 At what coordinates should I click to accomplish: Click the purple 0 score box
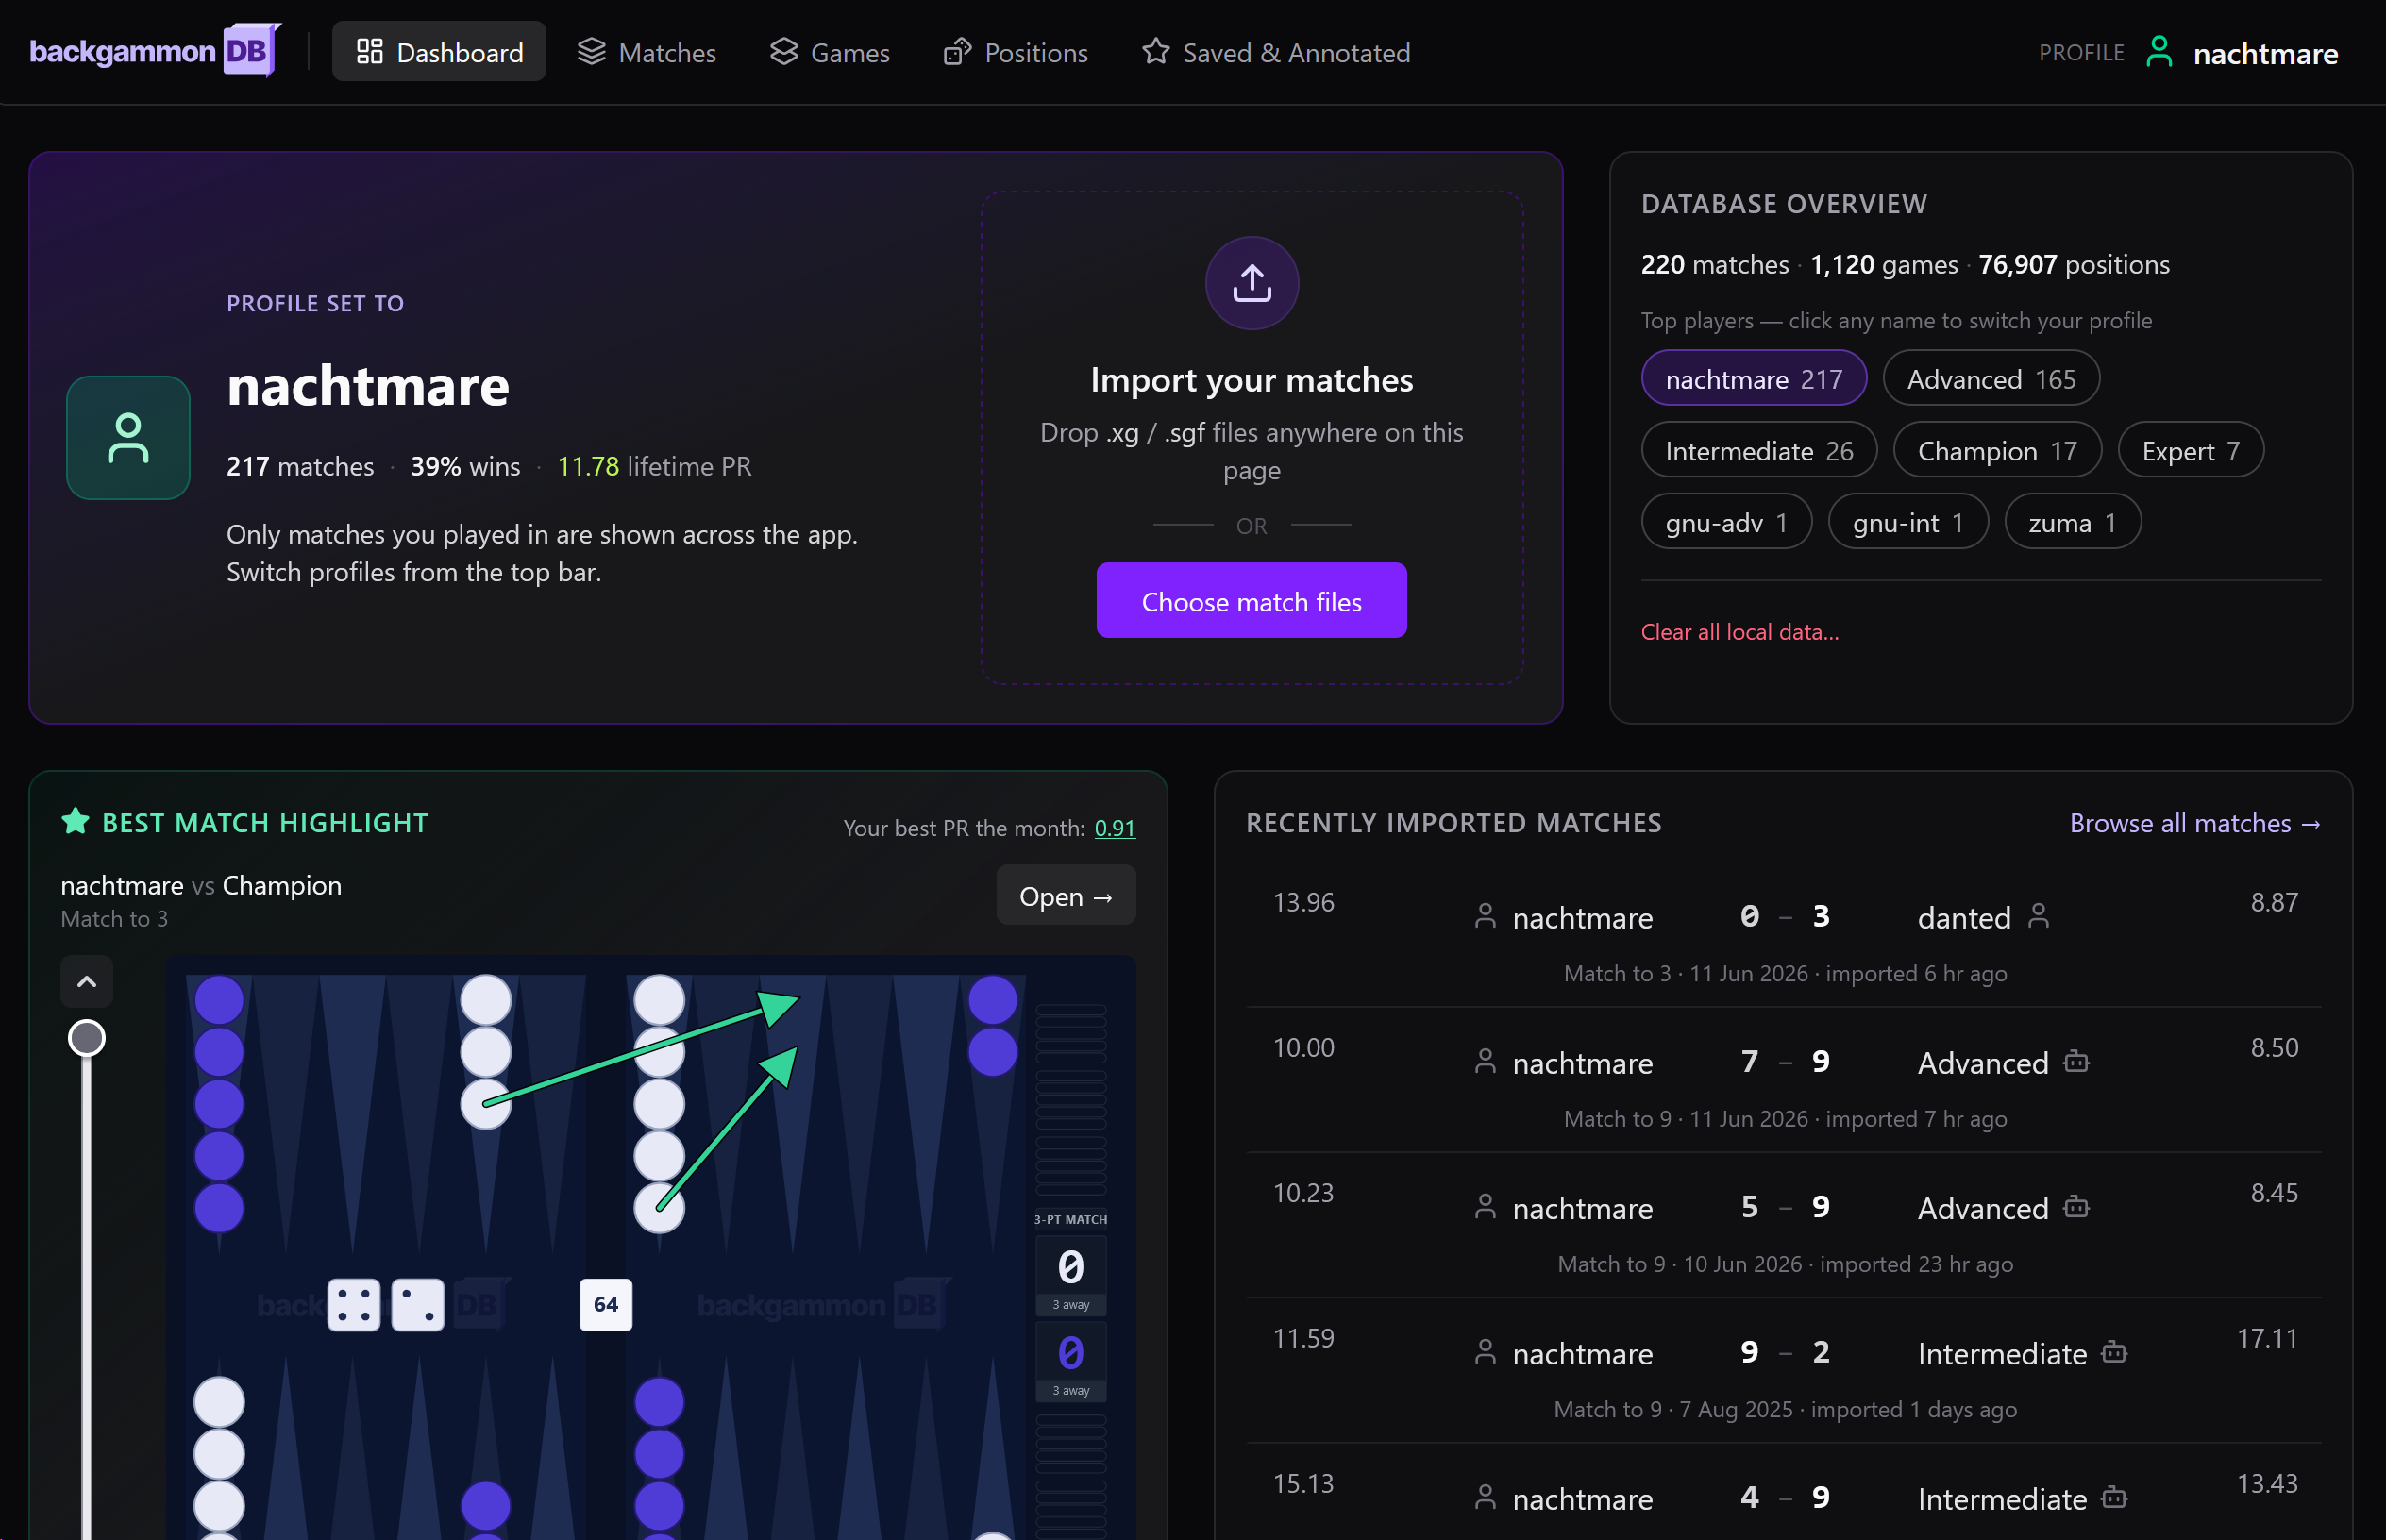pyautogui.click(x=1070, y=1361)
